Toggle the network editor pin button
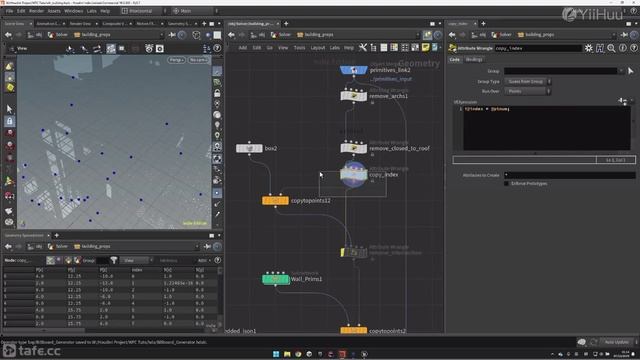 pos(427,35)
